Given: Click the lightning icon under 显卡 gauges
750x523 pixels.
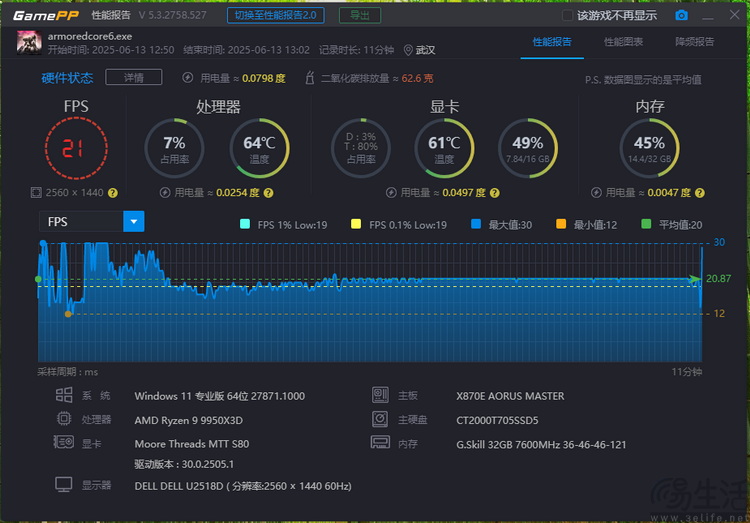Looking at the screenshot, I should [x=391, y=192].
